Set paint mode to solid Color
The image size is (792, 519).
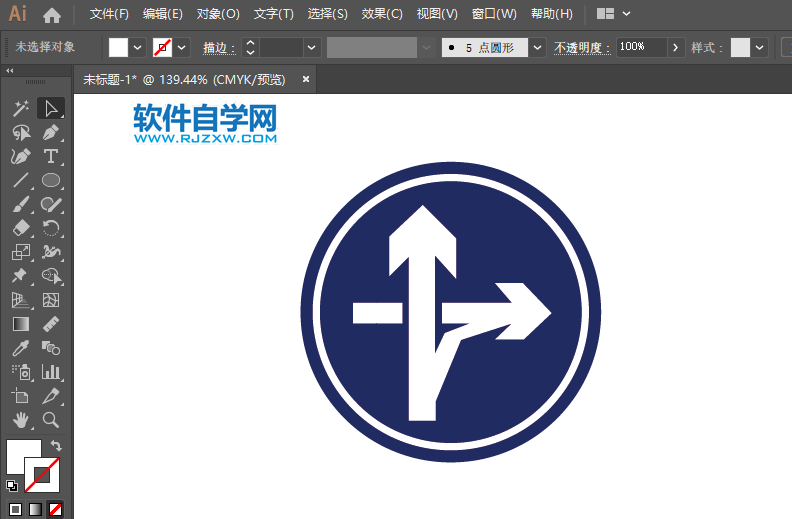point(16,509)
